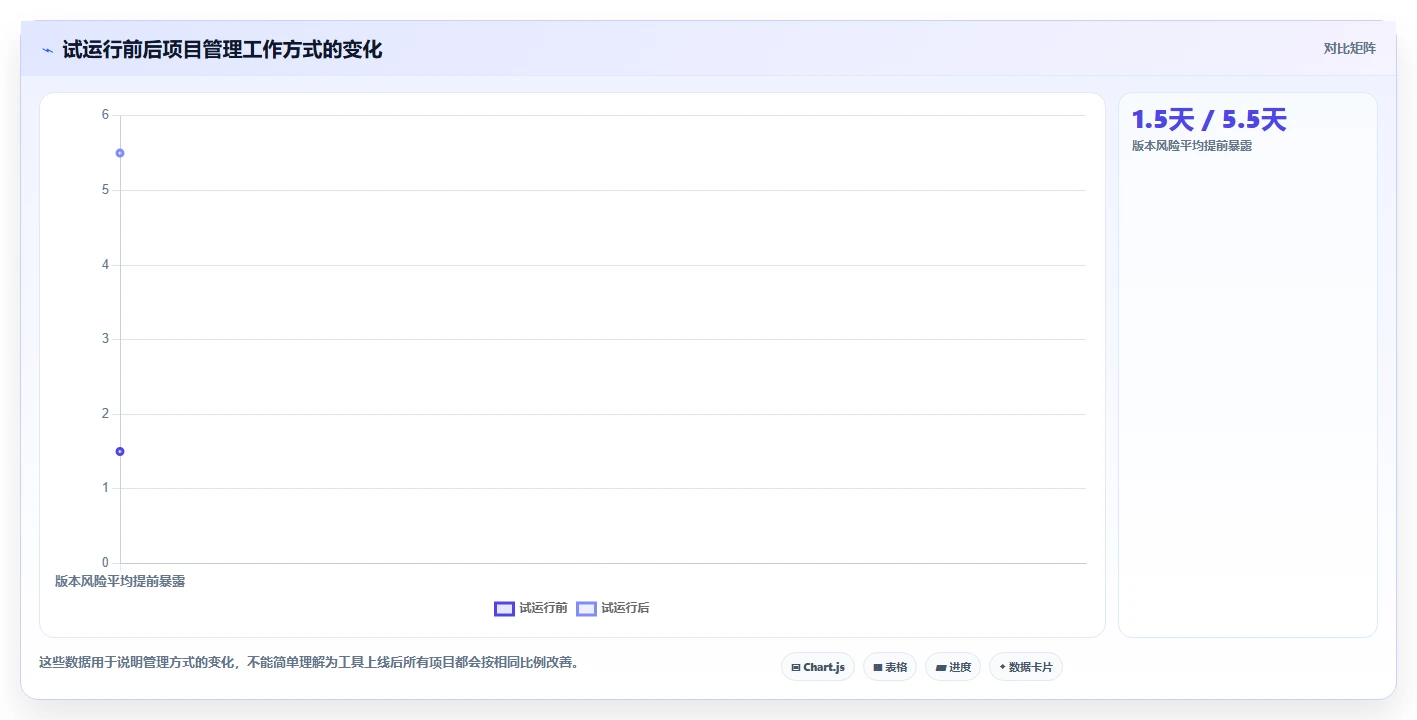
Task: Click the y-axis tick label 6
Action: pos(105,115)
